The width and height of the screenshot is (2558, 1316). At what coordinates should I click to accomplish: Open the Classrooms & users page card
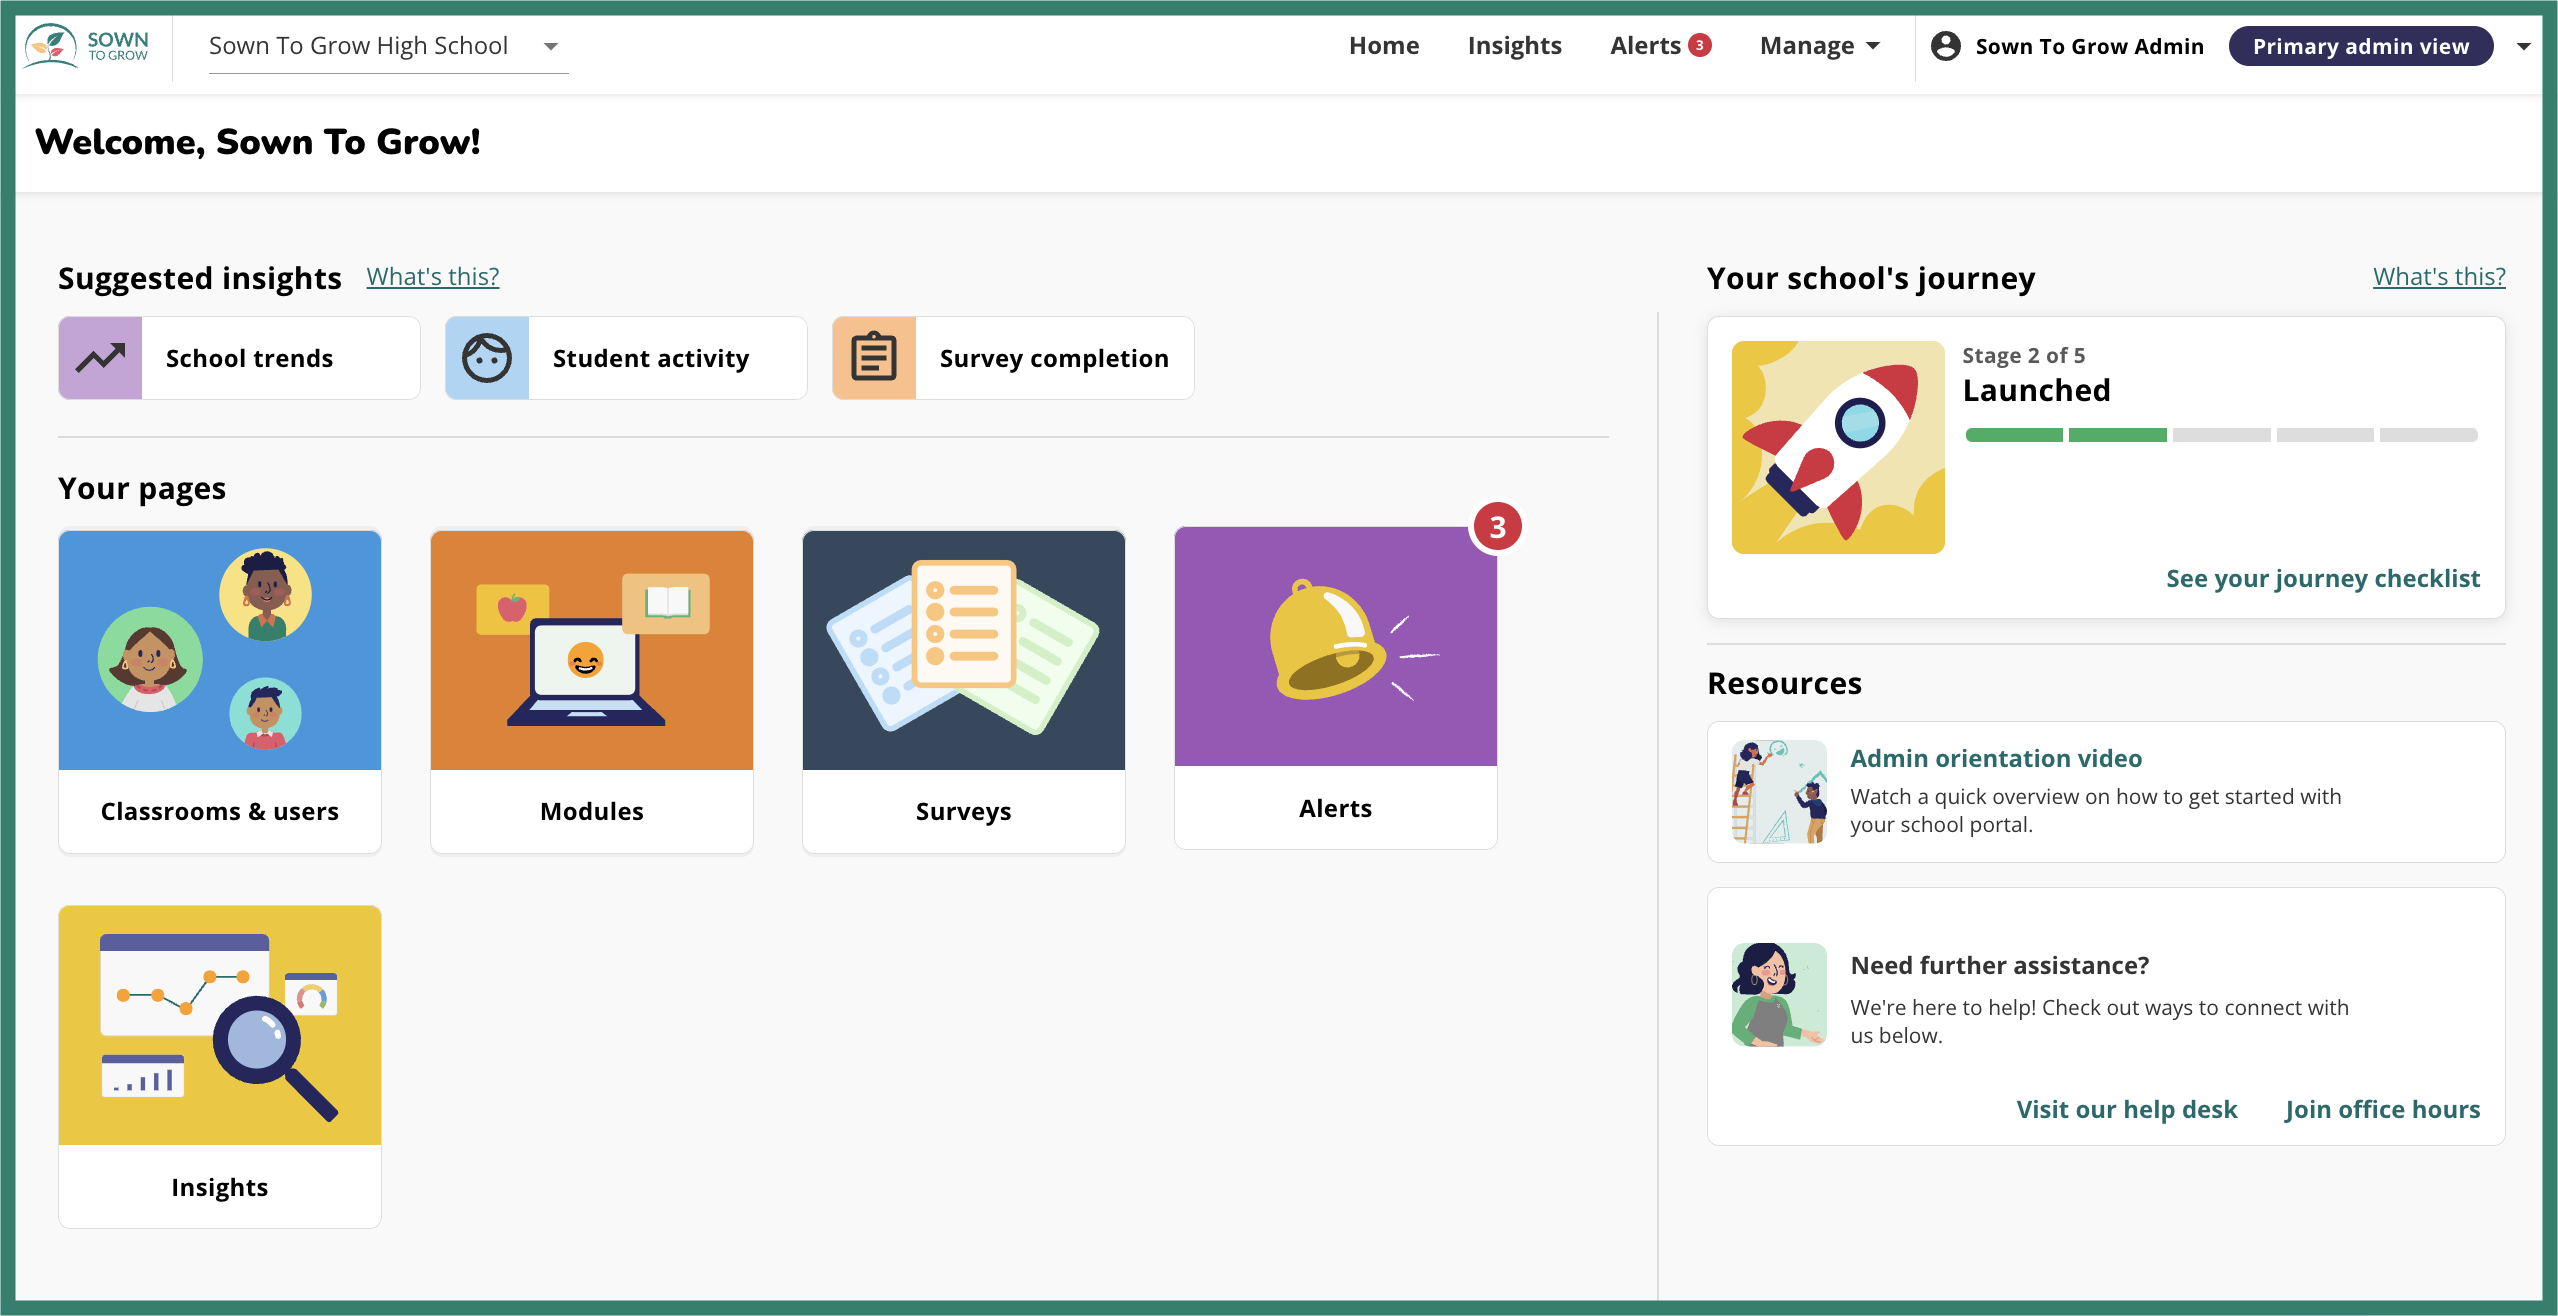pos(220,690)
